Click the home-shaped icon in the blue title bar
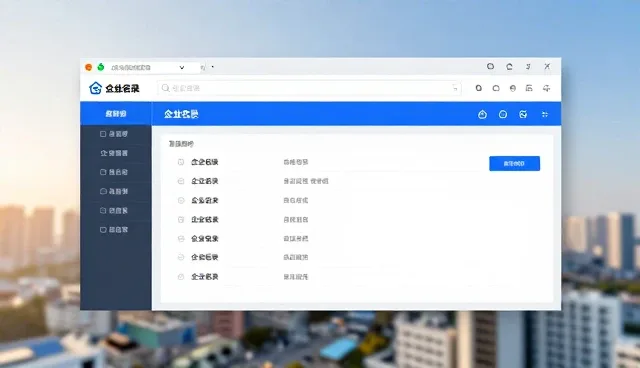This screenshot has height=368, width=640. [x=482, y=114]
